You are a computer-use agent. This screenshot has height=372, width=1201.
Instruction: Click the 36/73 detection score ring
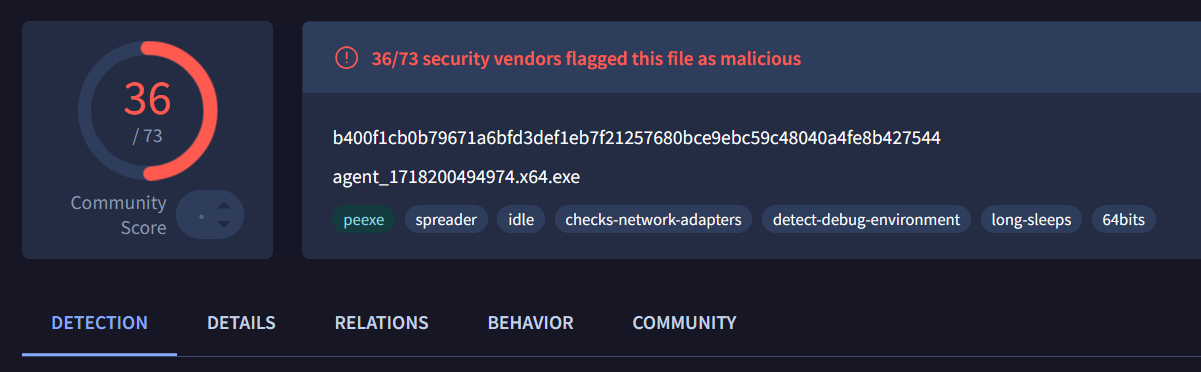coord(147,110)
